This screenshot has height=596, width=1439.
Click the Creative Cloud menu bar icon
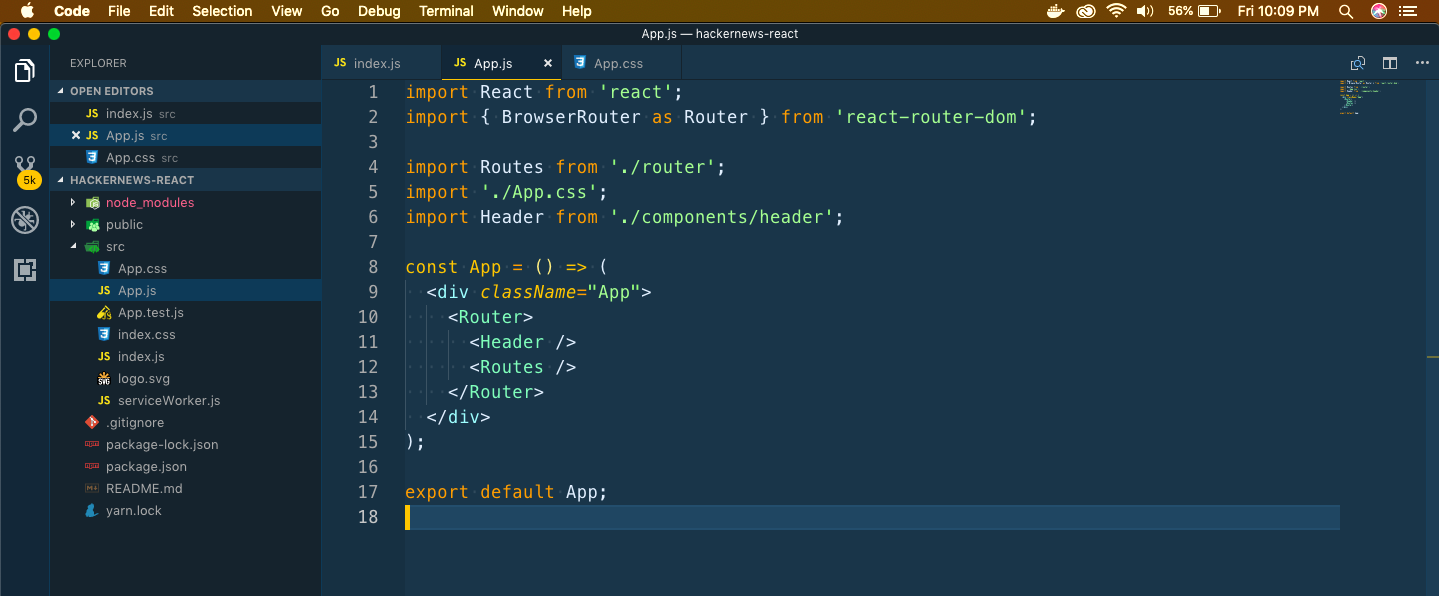click(1085, 11)
